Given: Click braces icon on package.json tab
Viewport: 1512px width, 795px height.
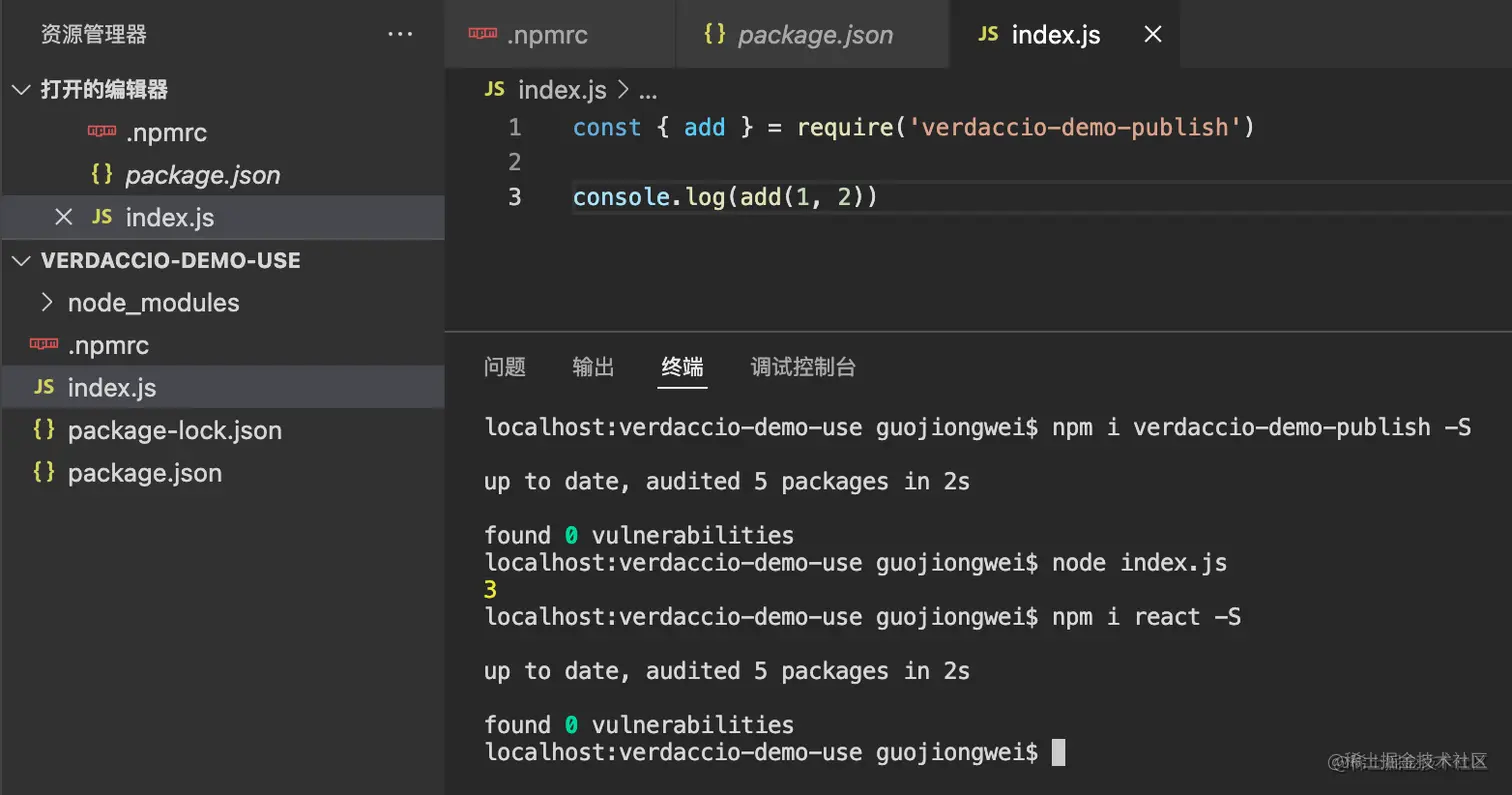Looking at the screenshot, I should pyautogui.click(x=714, y=34).
